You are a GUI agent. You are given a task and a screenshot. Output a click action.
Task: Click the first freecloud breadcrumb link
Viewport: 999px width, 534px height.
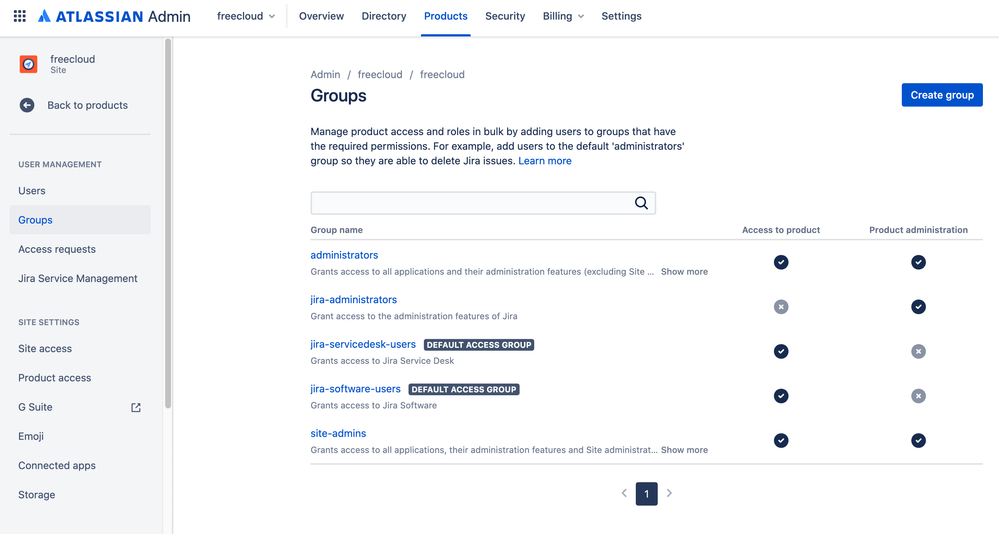tap(380, 75)
